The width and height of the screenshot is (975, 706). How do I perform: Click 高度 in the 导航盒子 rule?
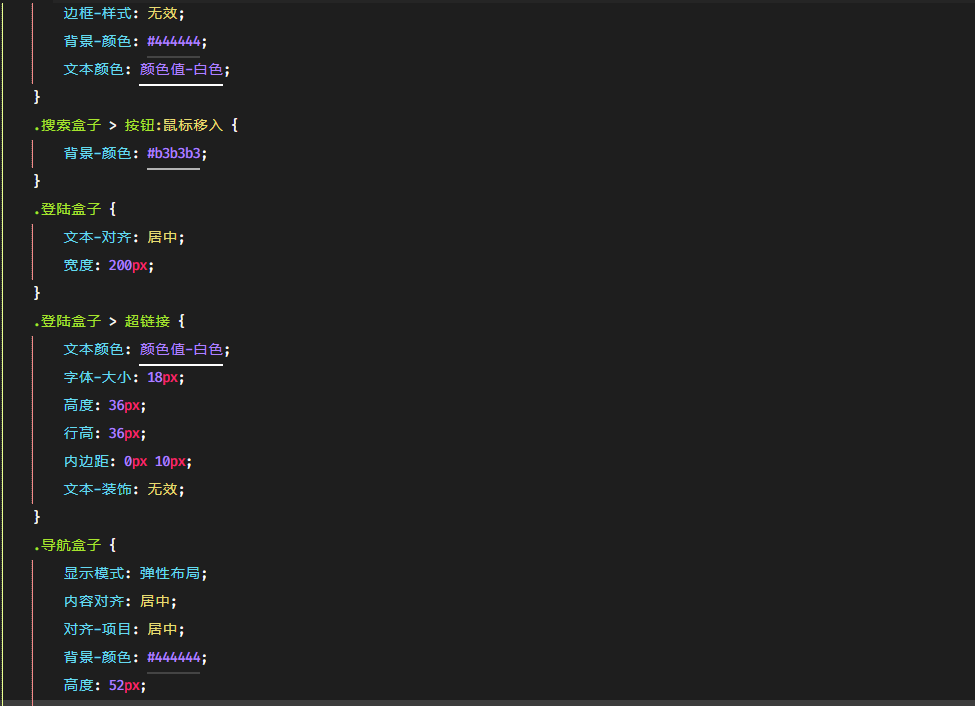pyautogui.click(x=78, y=685)
